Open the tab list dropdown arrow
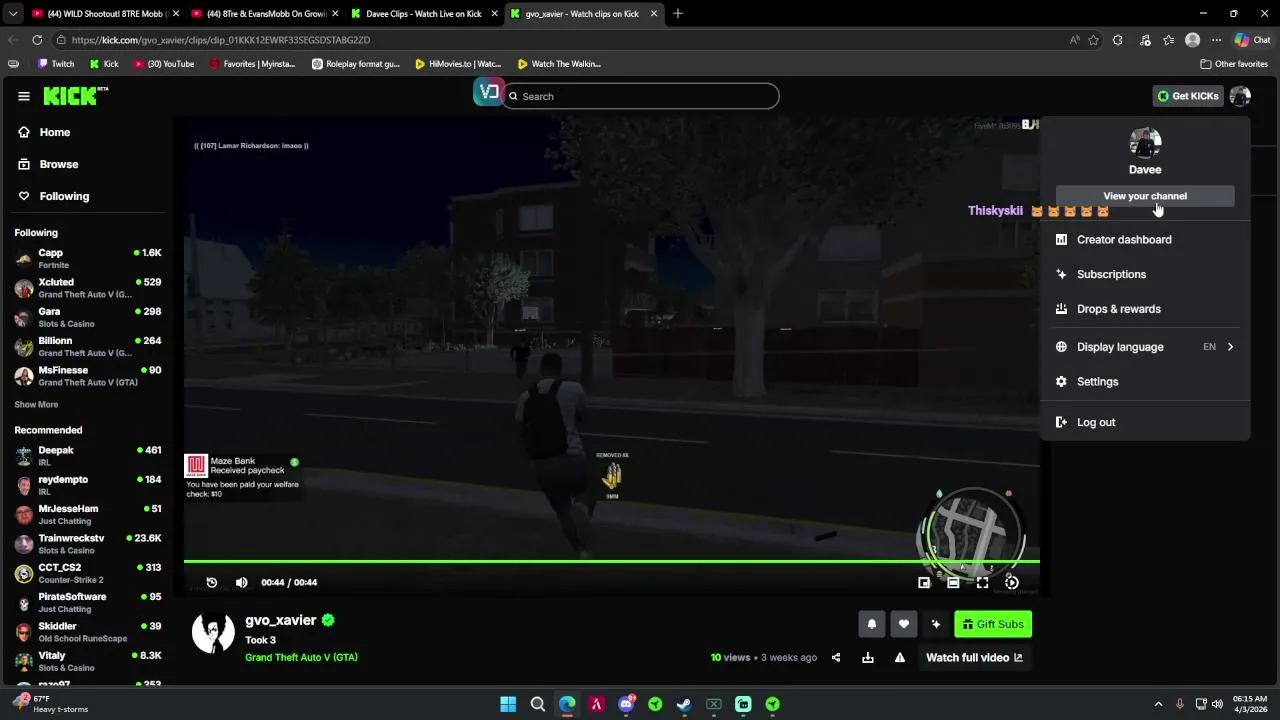This screenshot has width=1280, height=720. pos(13,14)
